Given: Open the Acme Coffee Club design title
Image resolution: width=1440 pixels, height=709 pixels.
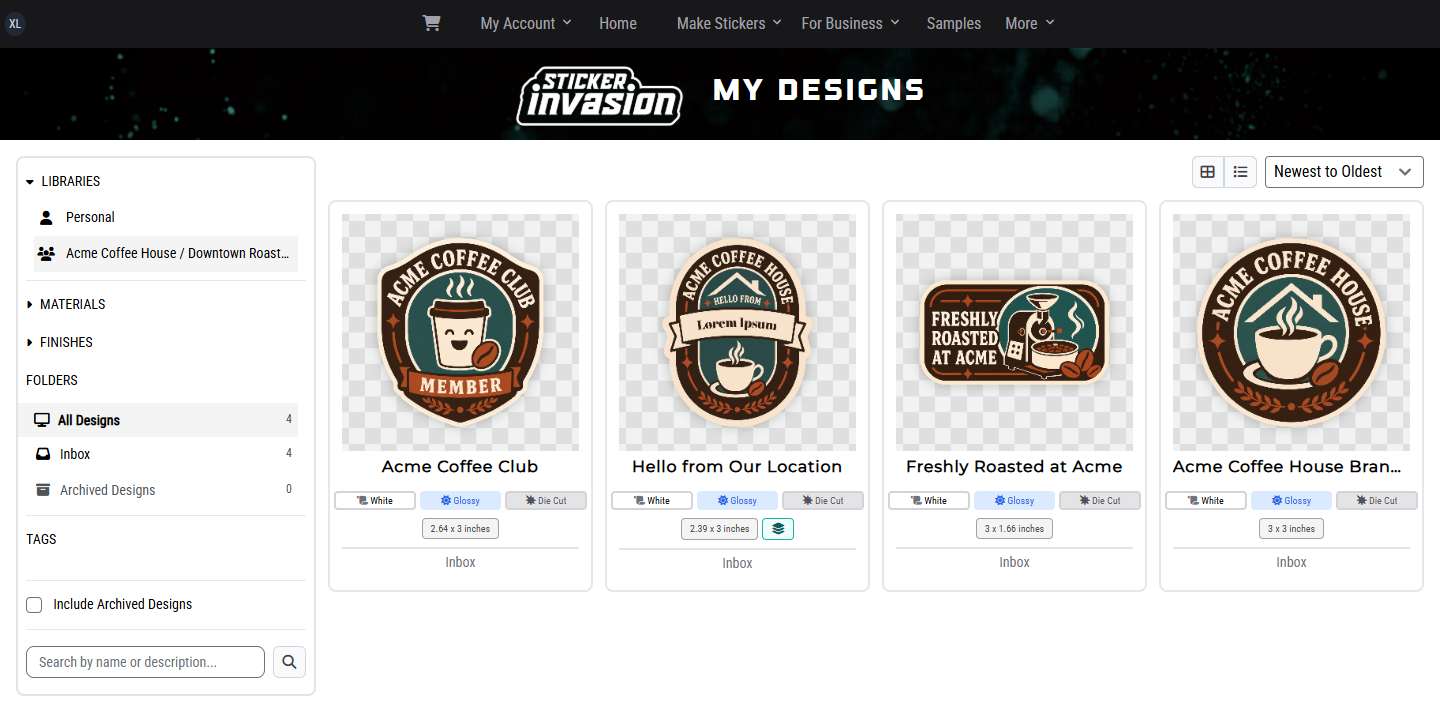Looking at the screenshot, I should pyautogui.click(x=460, y=467).
